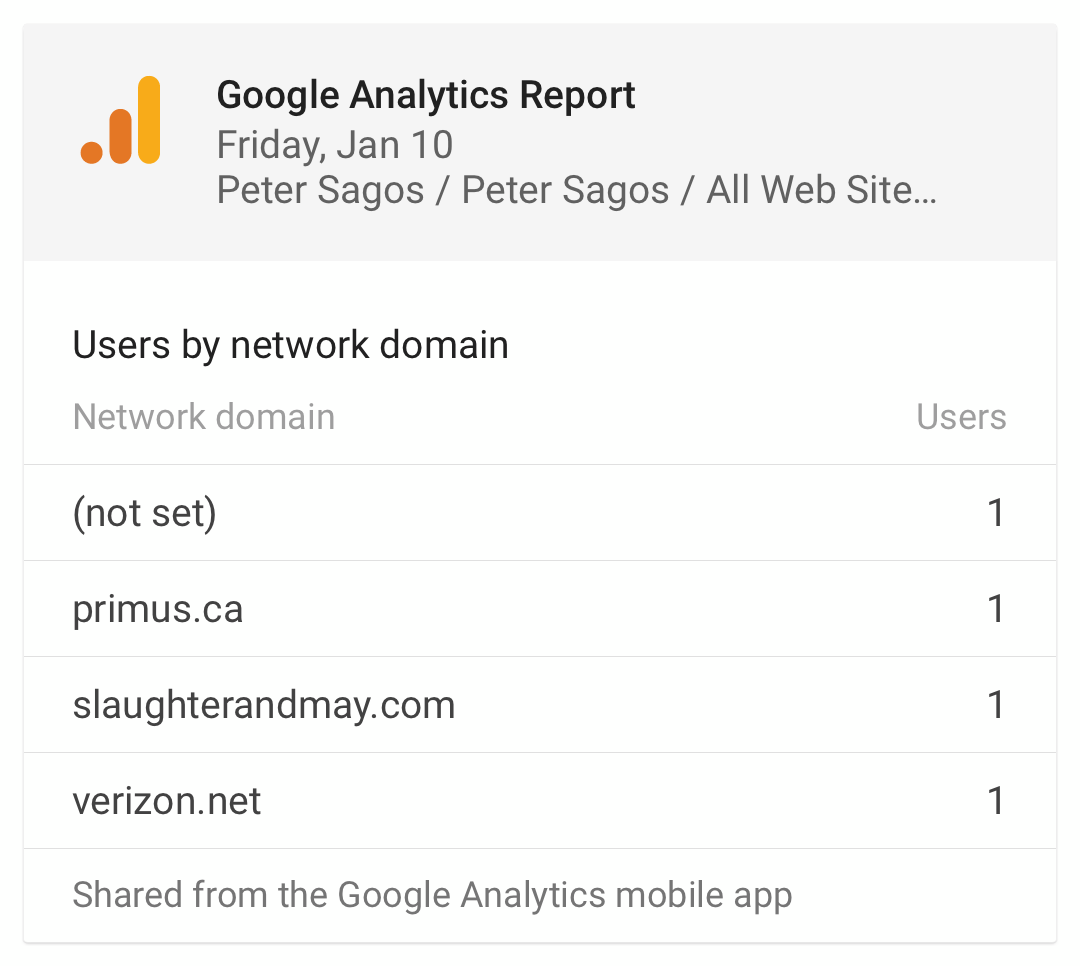Select the verizon.net domain row
The width and height of the screenshot is (1080, 966).
click(x=540, y=801)
